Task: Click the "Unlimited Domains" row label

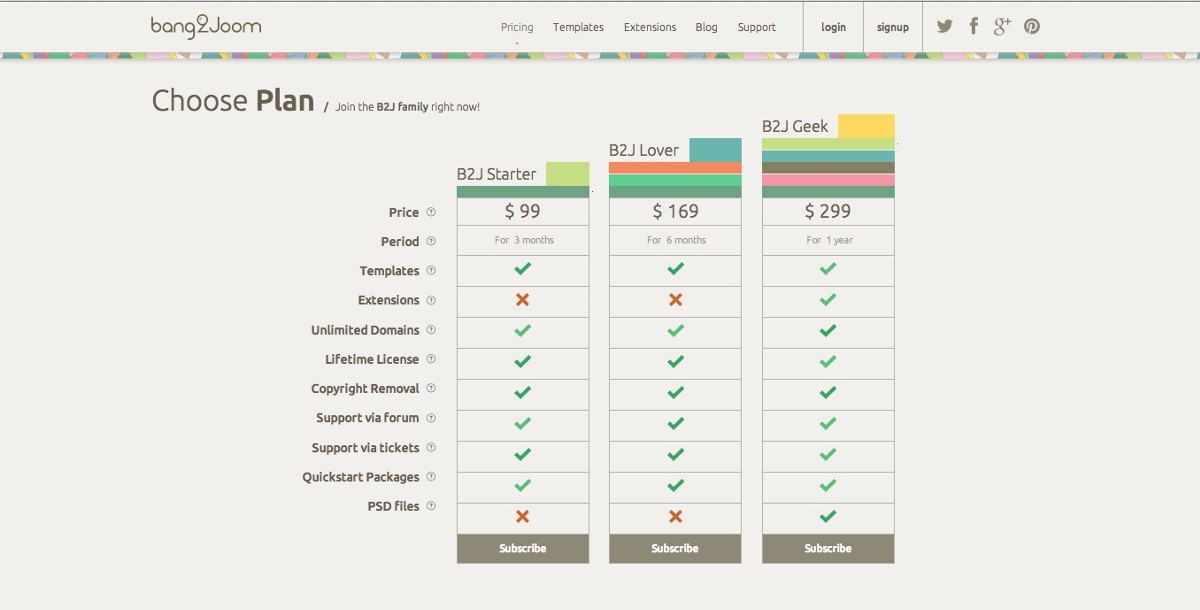Action: (365, 330)
